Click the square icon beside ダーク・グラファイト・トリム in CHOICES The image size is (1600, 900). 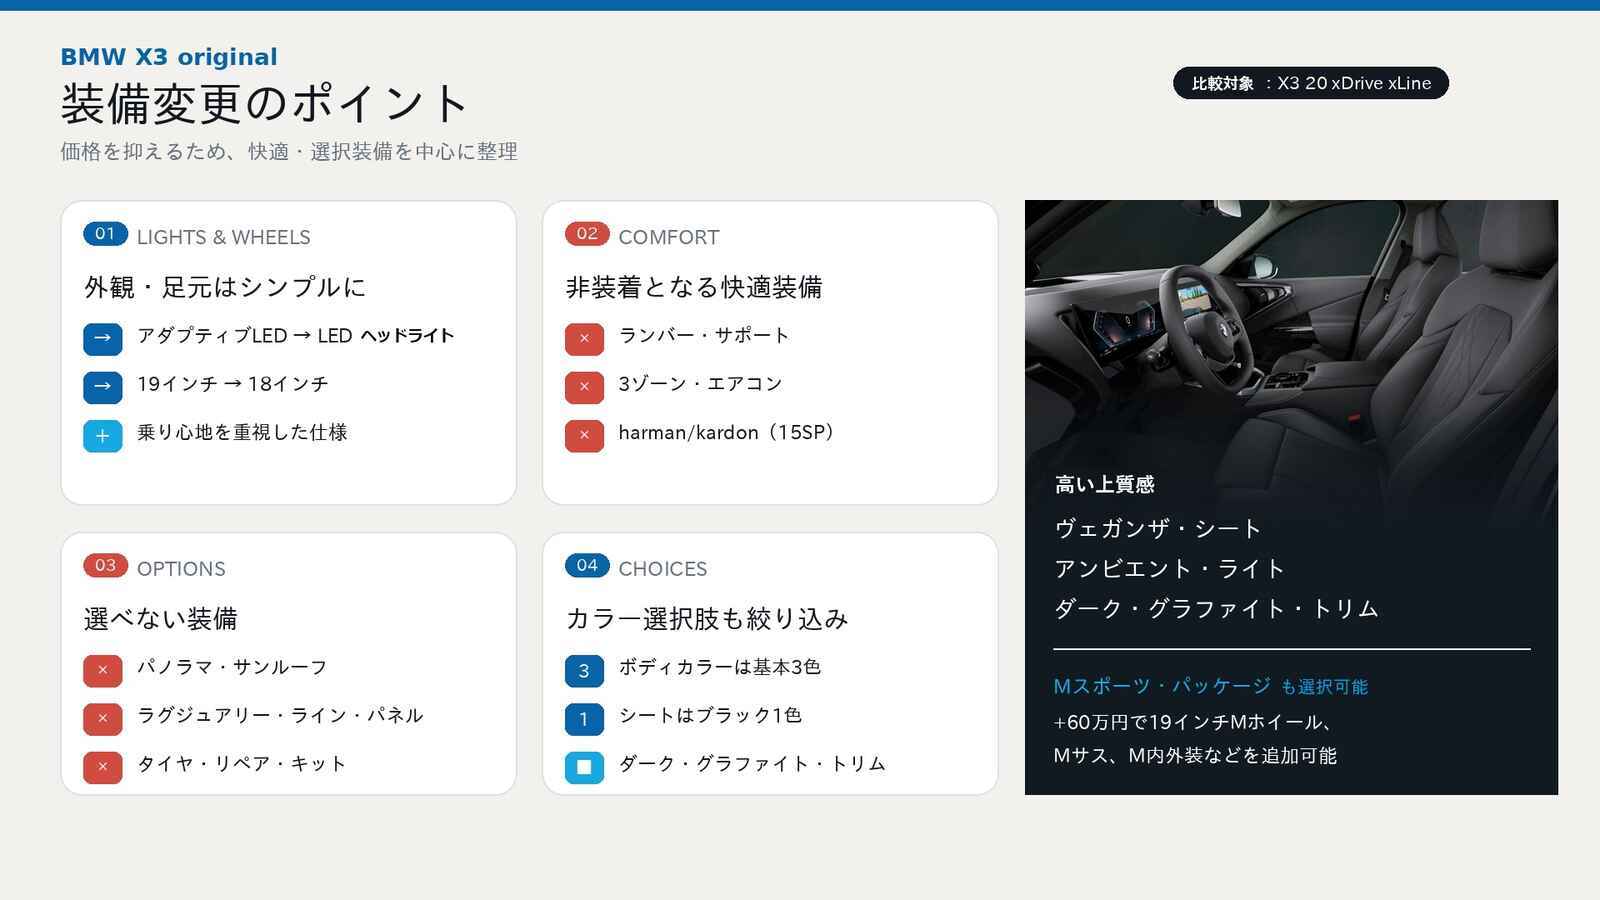[x=584, y=767]
